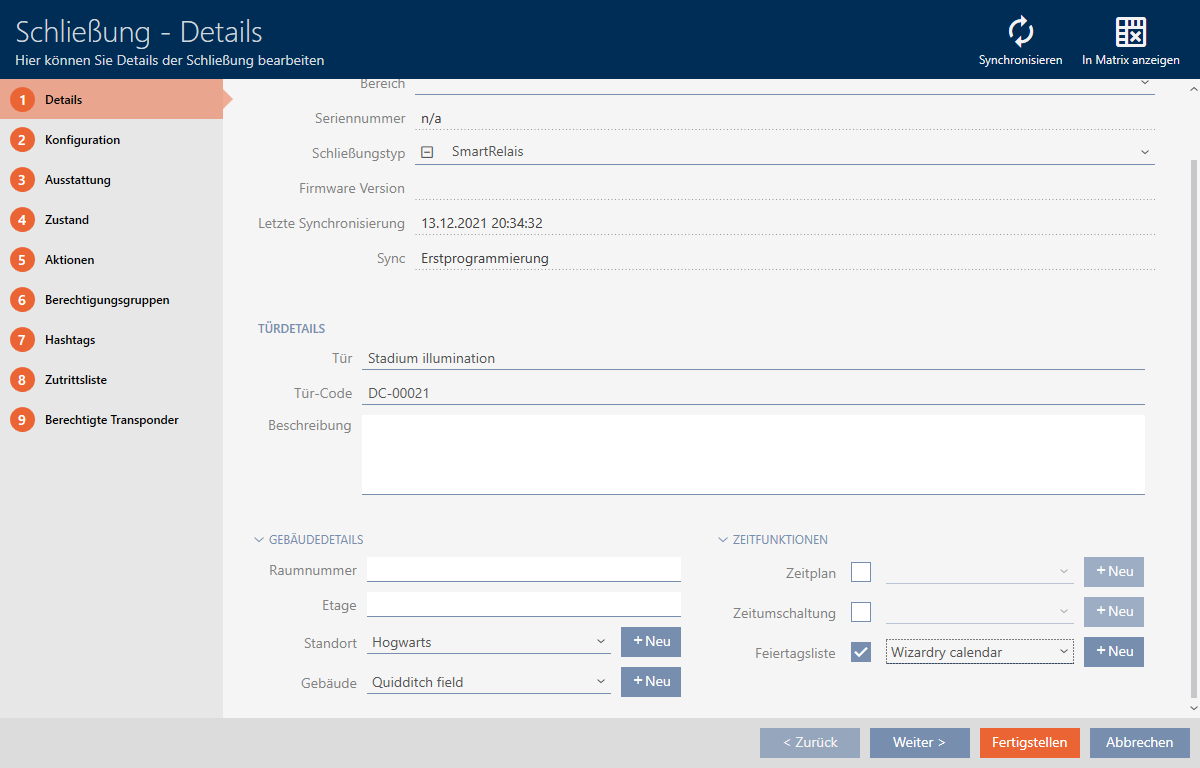Open the Standort Hogwarts dropdown
1200x768 pixels.
click(489, 642)
